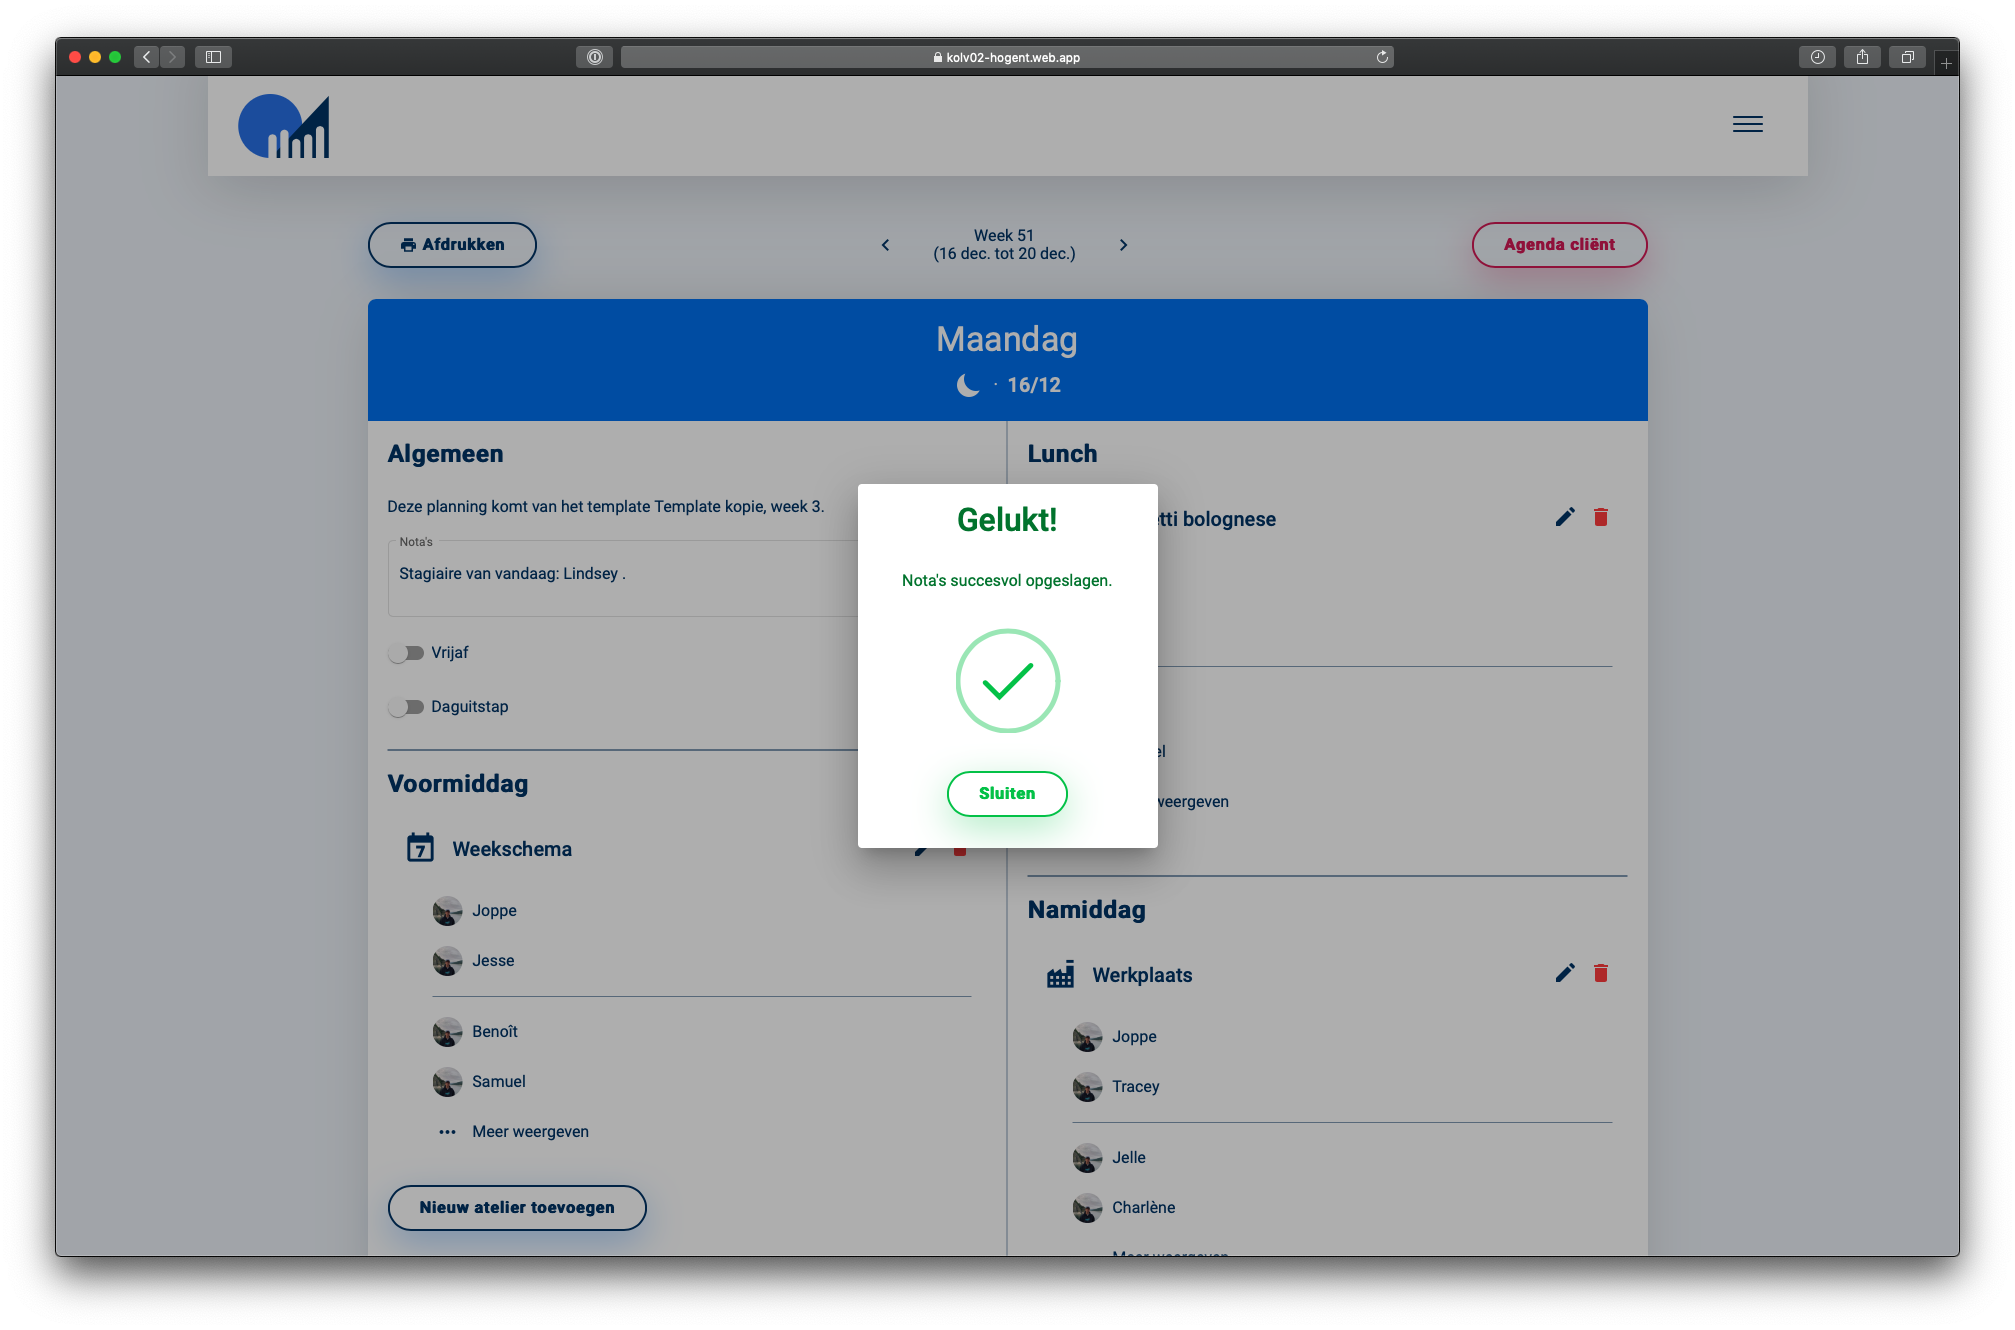Enable the Daguitstap switch
Viewport: 2015px width, 1330px height.
[406, 707]
